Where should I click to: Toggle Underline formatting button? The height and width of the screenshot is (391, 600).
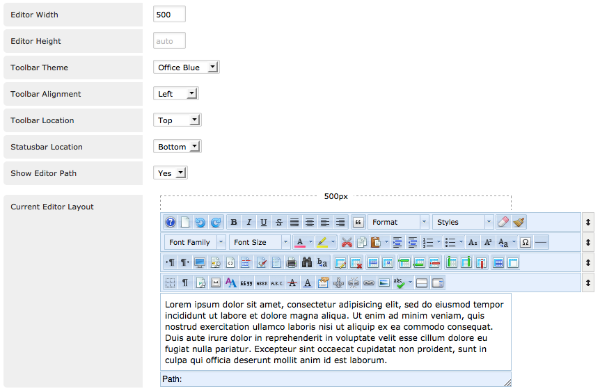pyautogui.click(x=264, y=222)
